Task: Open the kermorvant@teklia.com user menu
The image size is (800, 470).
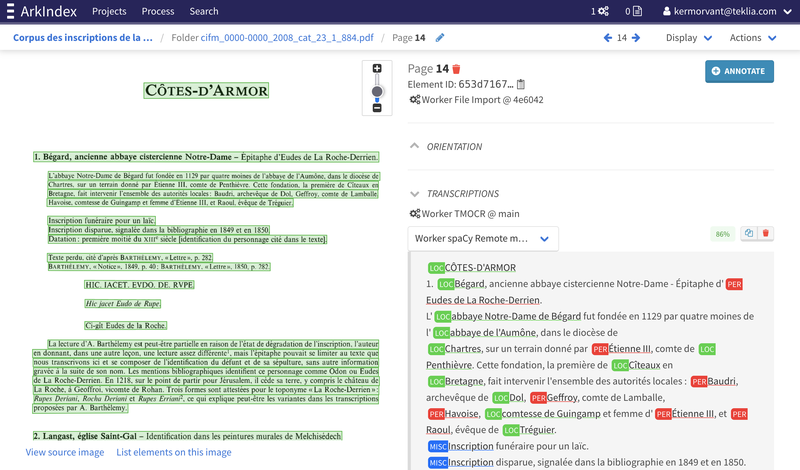Action: coord(727,11)
